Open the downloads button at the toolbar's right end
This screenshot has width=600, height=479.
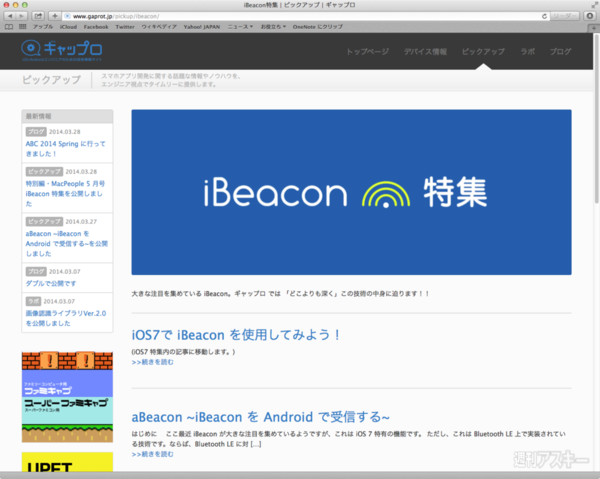point(590,16)
